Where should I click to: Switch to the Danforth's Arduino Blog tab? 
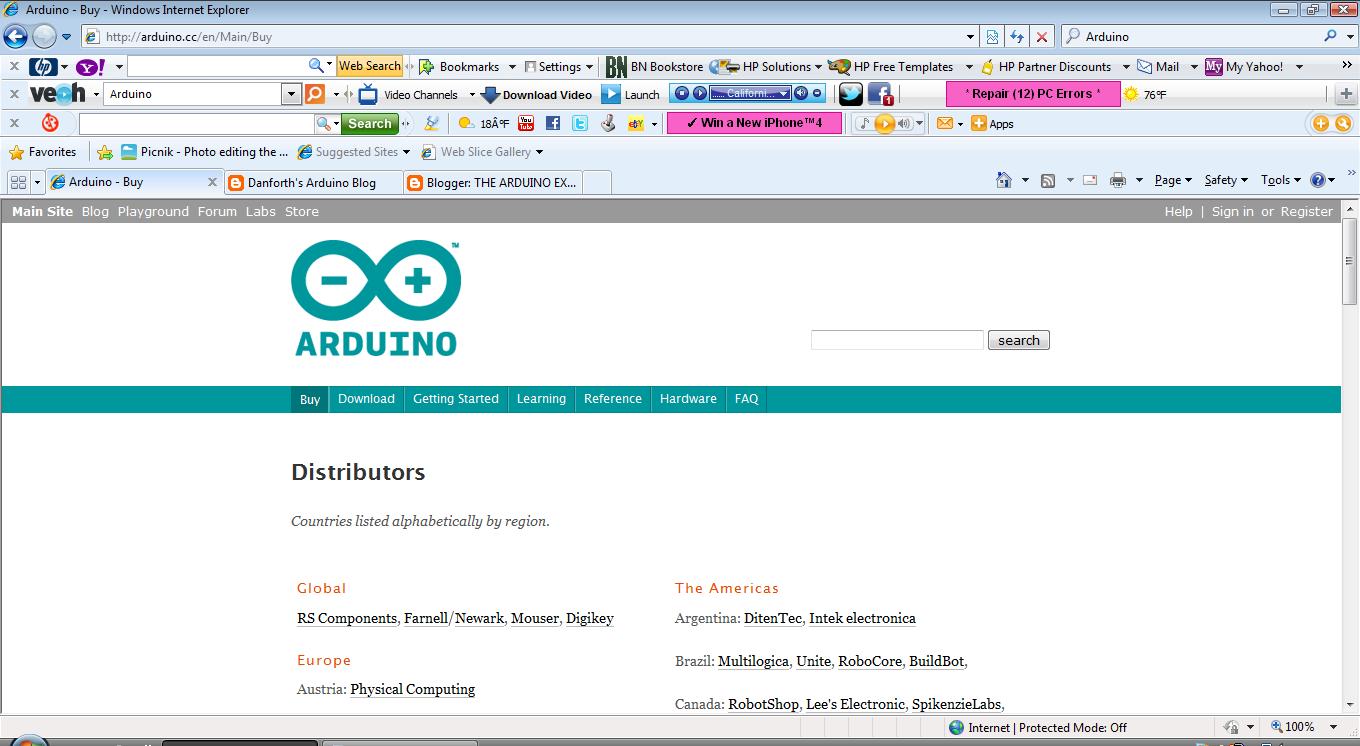point(310,182)
